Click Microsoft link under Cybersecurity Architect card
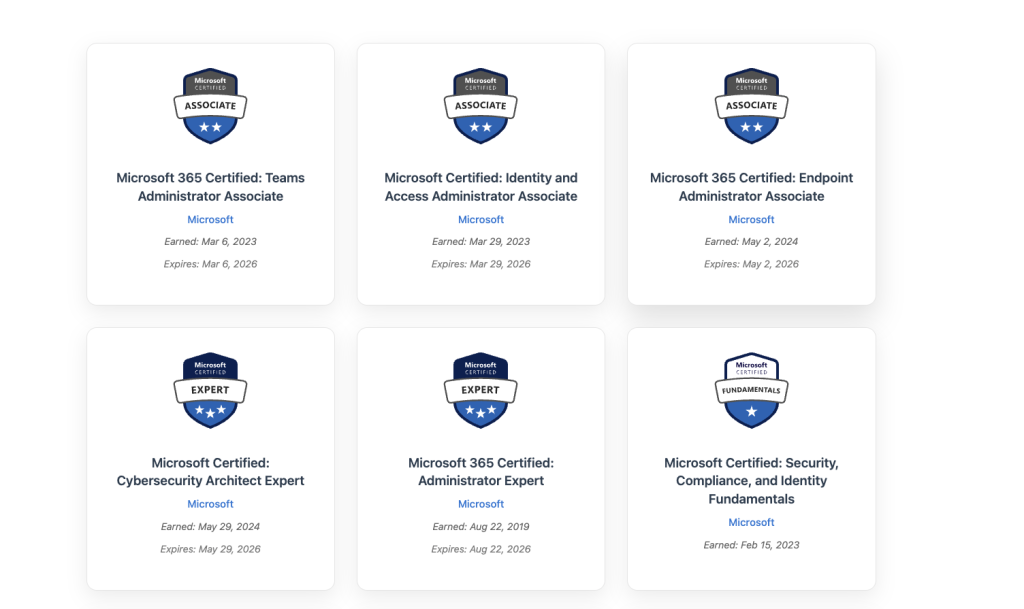The image size is (1024, 609). pyautogui.click(x=210, y=504)
